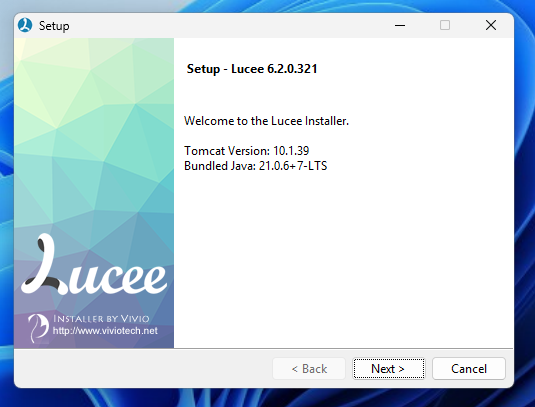The image size is (535, 407).
Task: Cancel the Lucee setup
Action: [x=468, y=368]
